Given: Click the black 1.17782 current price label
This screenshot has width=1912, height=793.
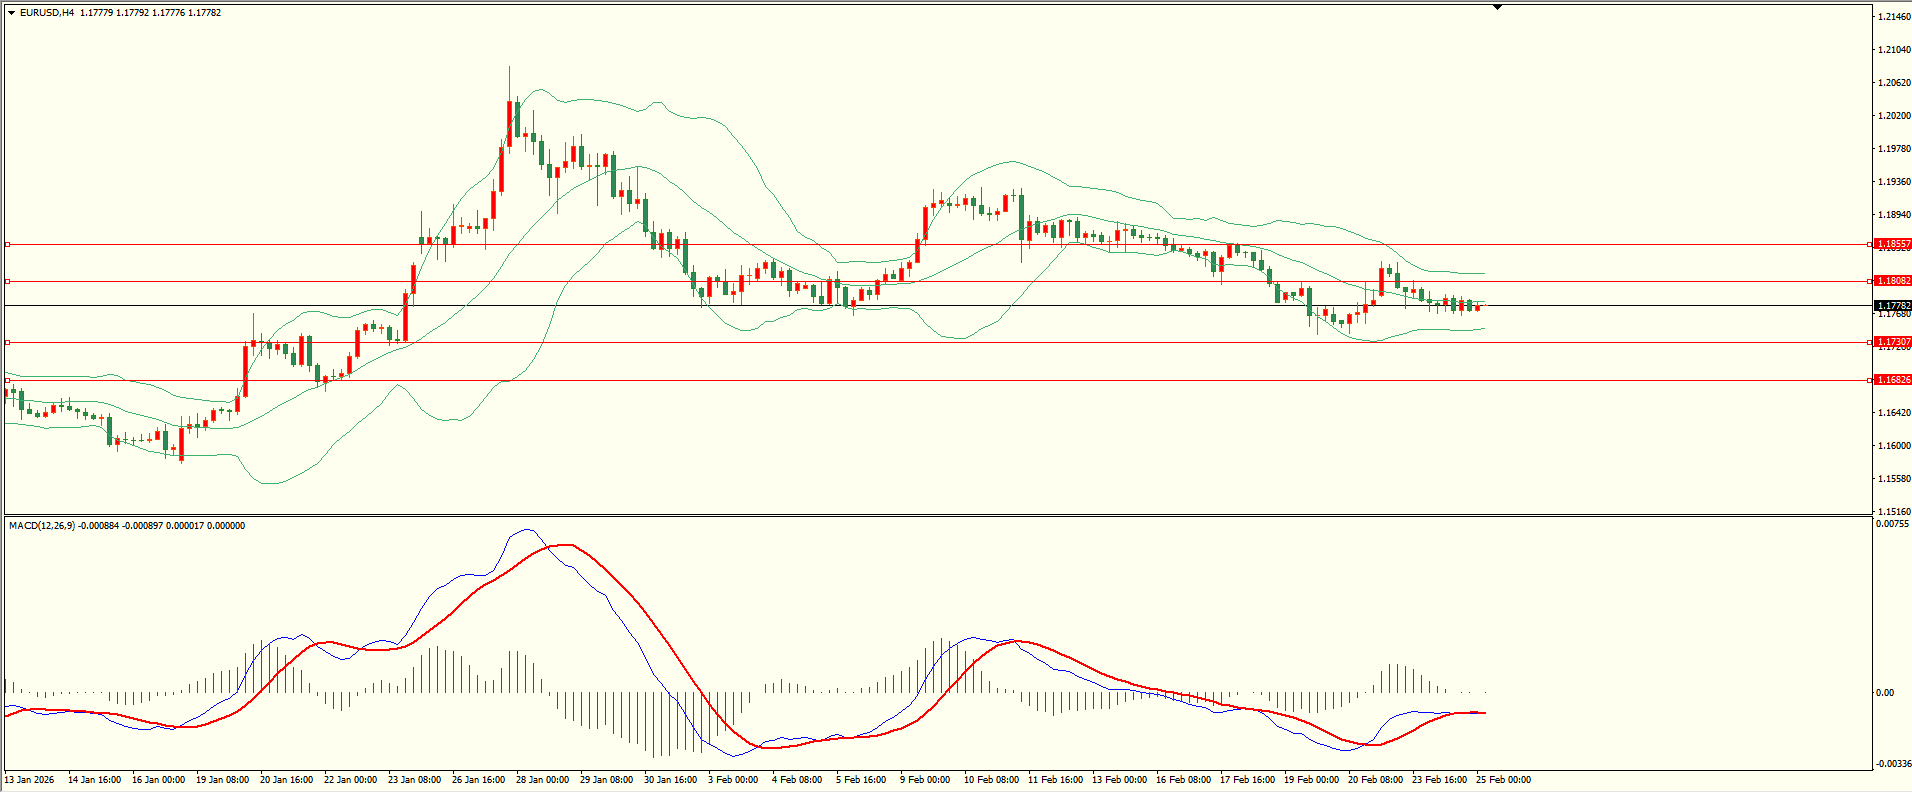Looking at the screenshot, I should click(1892, 306).
